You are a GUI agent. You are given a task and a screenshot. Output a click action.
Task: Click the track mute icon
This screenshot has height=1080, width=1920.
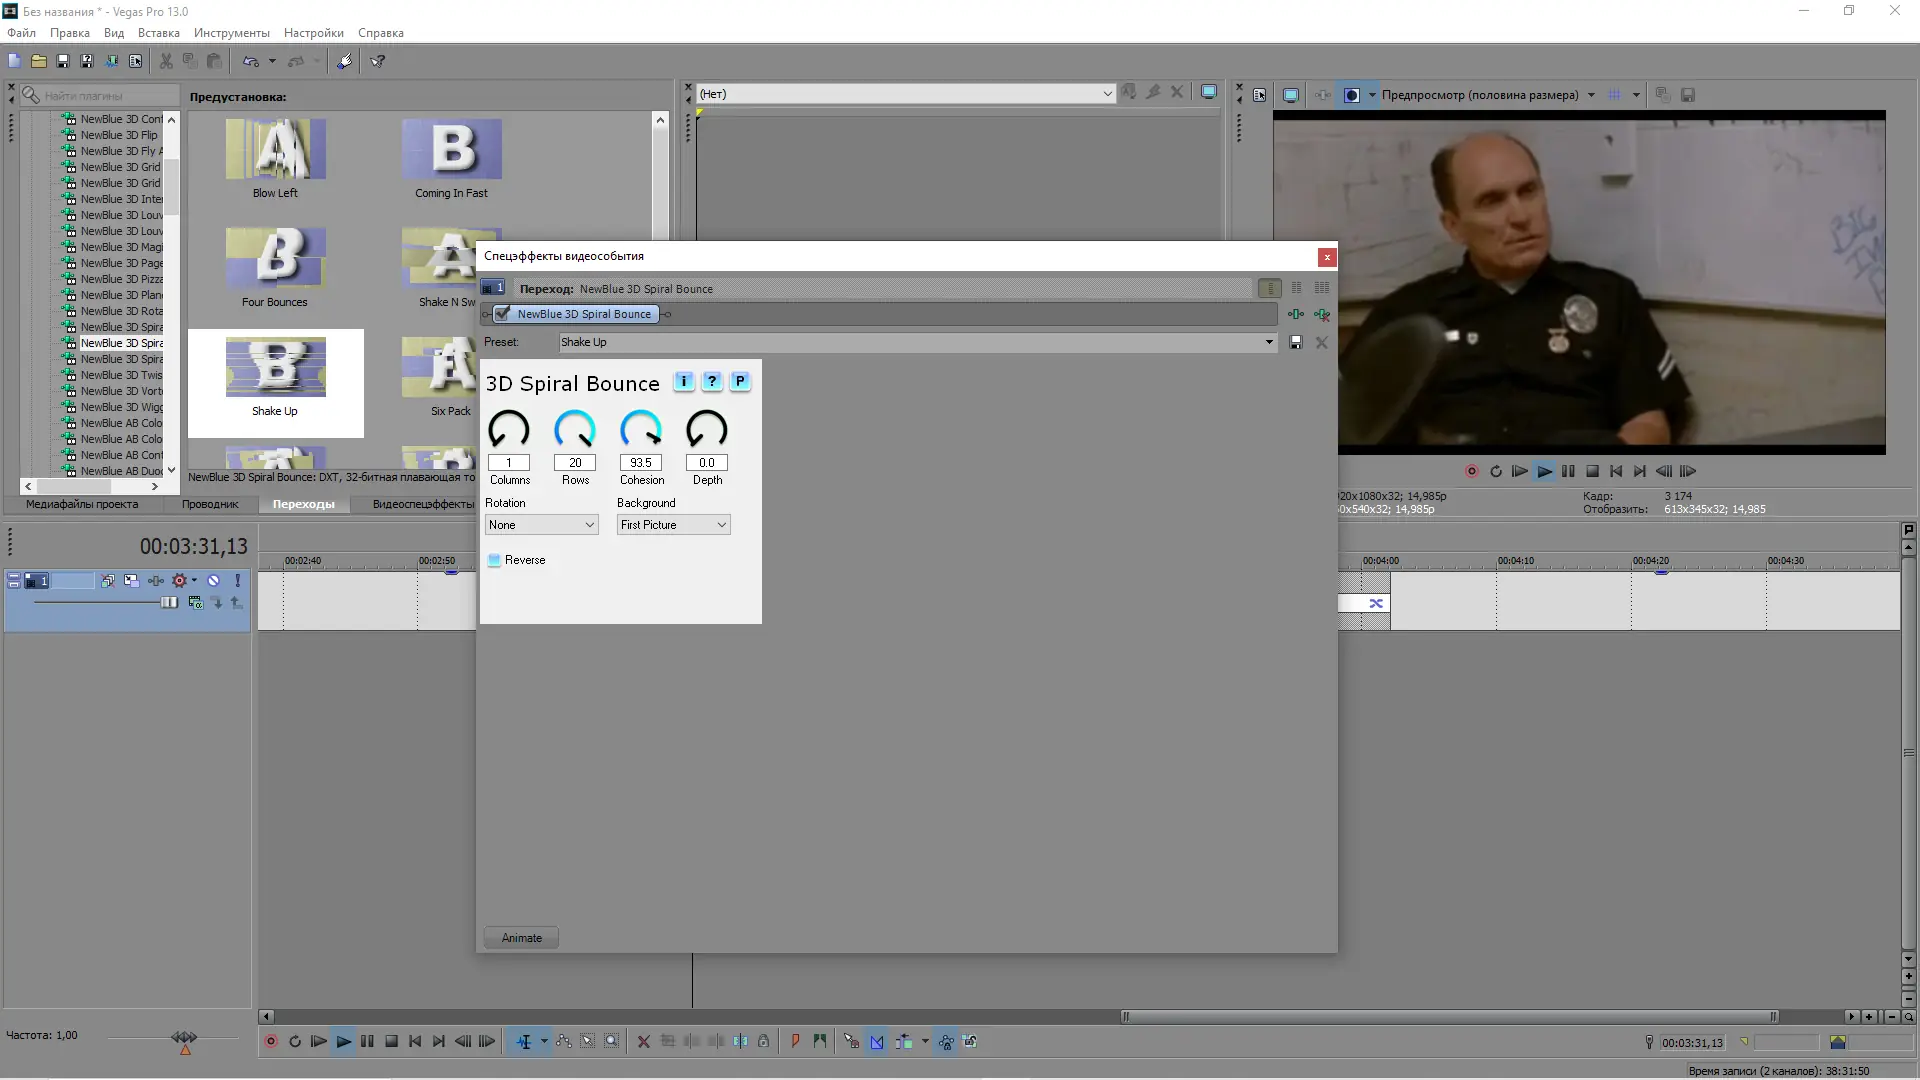pos(213,580)
